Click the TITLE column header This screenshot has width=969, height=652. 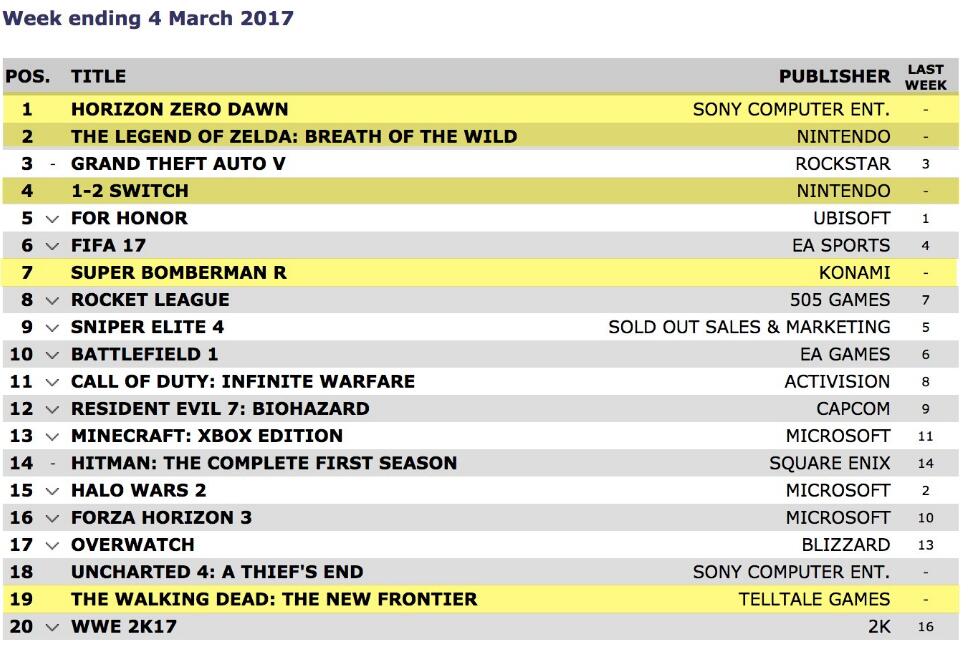(x=98, y=76)
